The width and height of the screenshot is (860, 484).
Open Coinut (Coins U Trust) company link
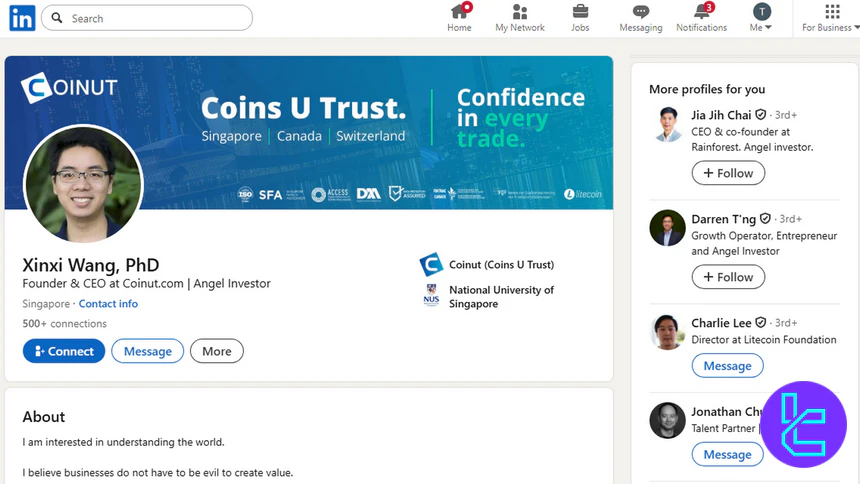pyautogui.click(x=501, y=265)
